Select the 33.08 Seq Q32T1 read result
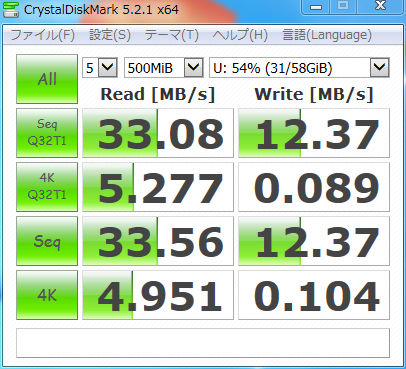This screenshot has height=369, width=406. tap(158, 133)
